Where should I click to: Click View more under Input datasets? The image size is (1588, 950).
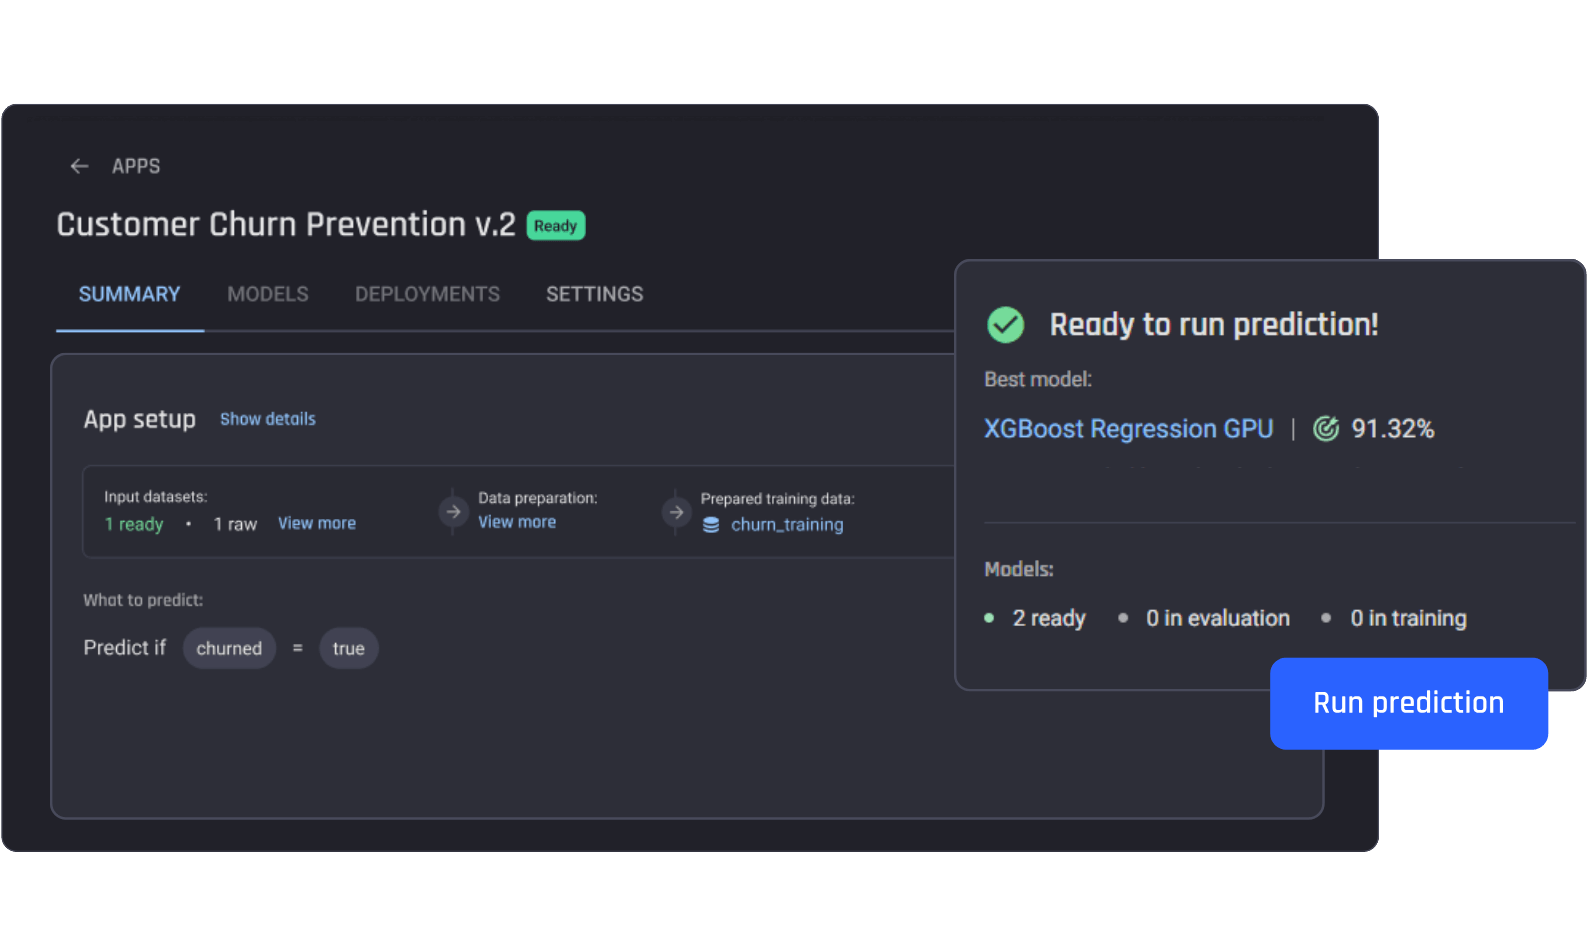coord(317,523)
